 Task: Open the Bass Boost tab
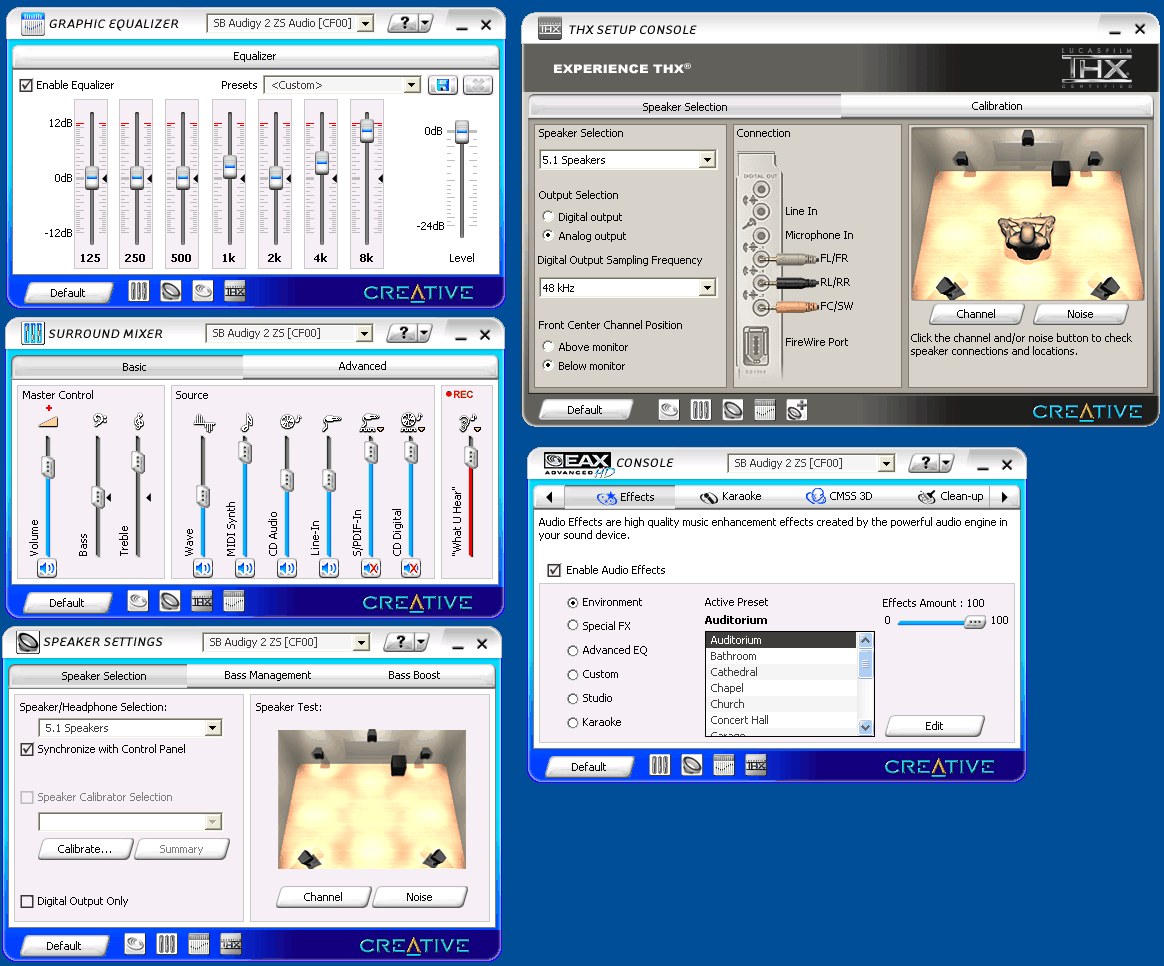[x=414, y=675]
